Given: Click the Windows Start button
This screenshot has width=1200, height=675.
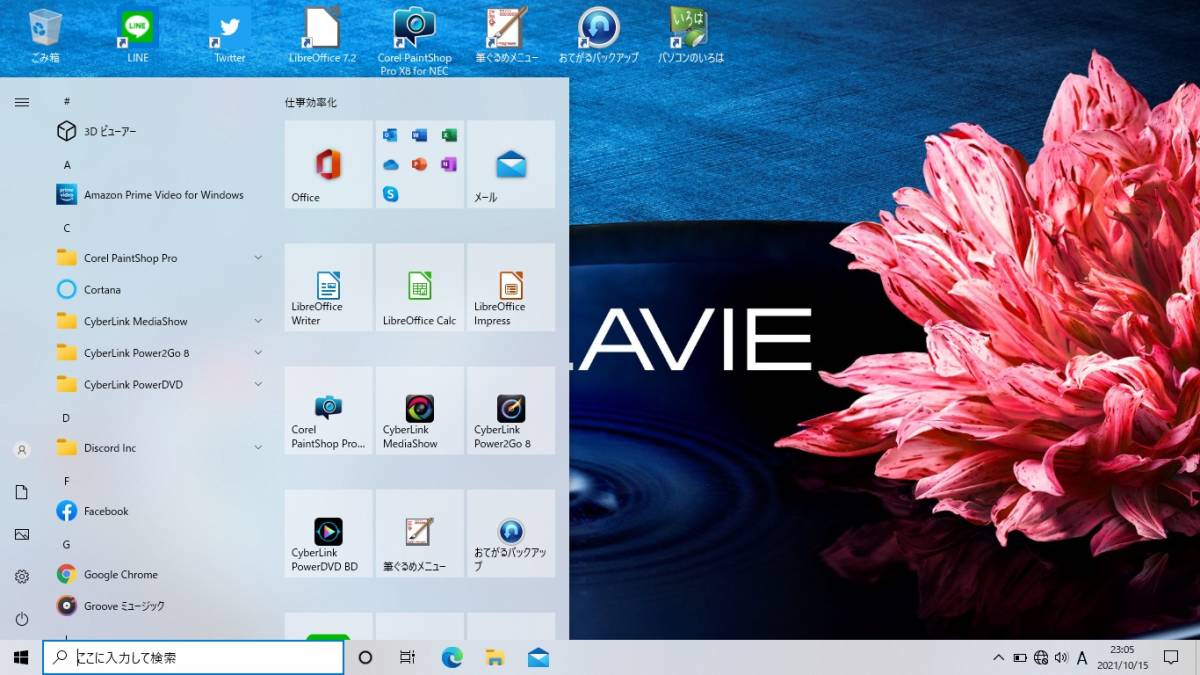Looking at the screenshot, I should coord(20,657).
